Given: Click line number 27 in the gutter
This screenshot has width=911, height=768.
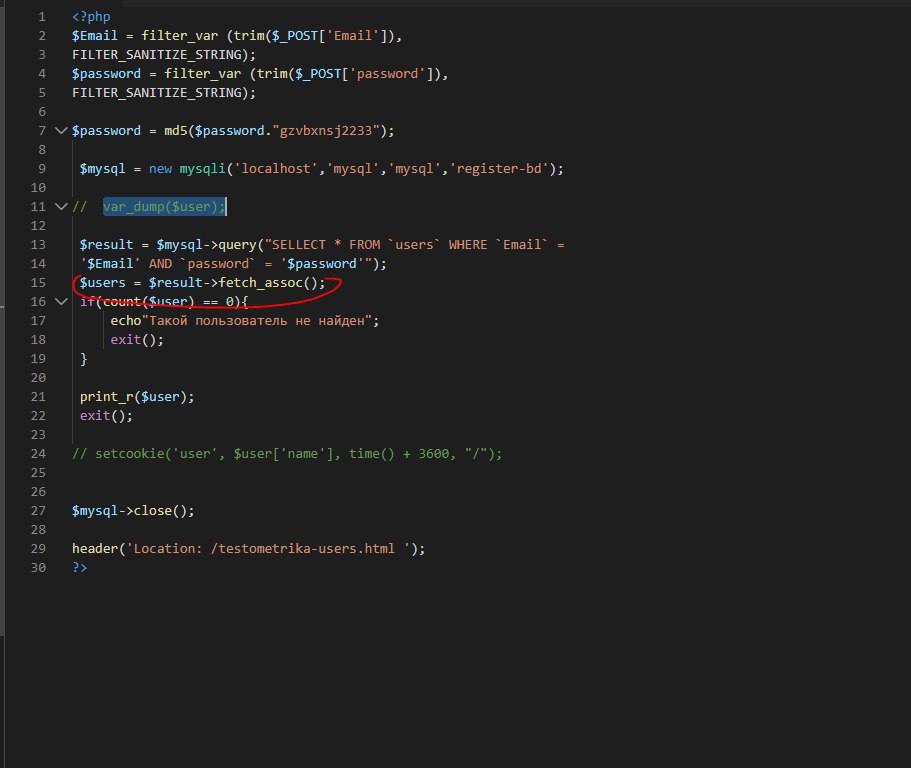Looking at the screenshot, I should (x=38, y=511).
